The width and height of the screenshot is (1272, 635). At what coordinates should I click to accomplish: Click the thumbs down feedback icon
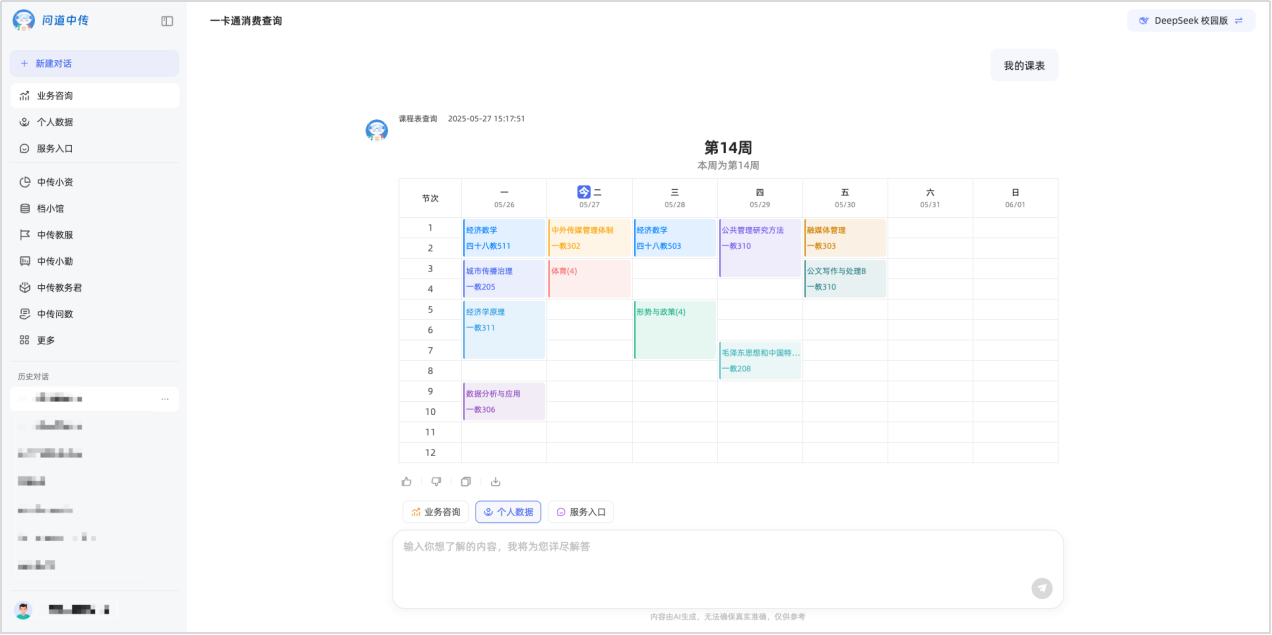[x=436, y=482]
